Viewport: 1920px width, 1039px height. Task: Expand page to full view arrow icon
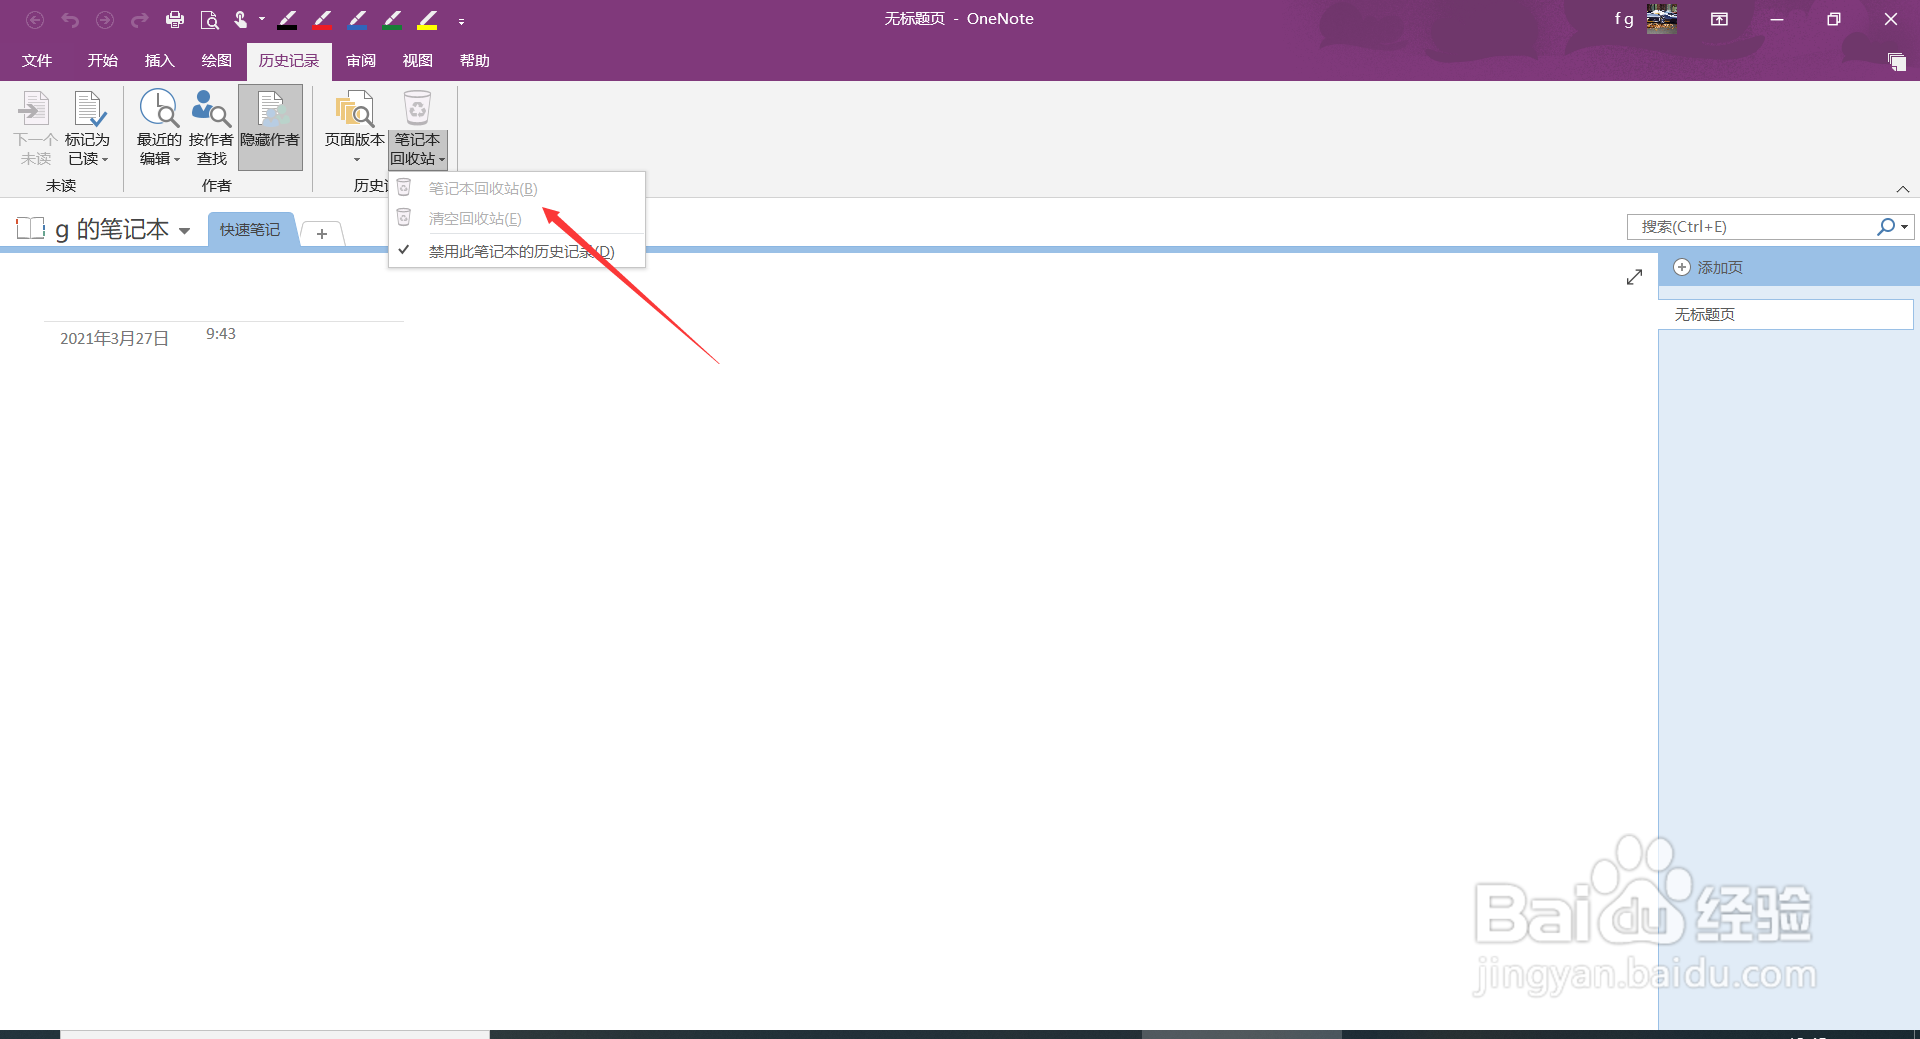1634,277
